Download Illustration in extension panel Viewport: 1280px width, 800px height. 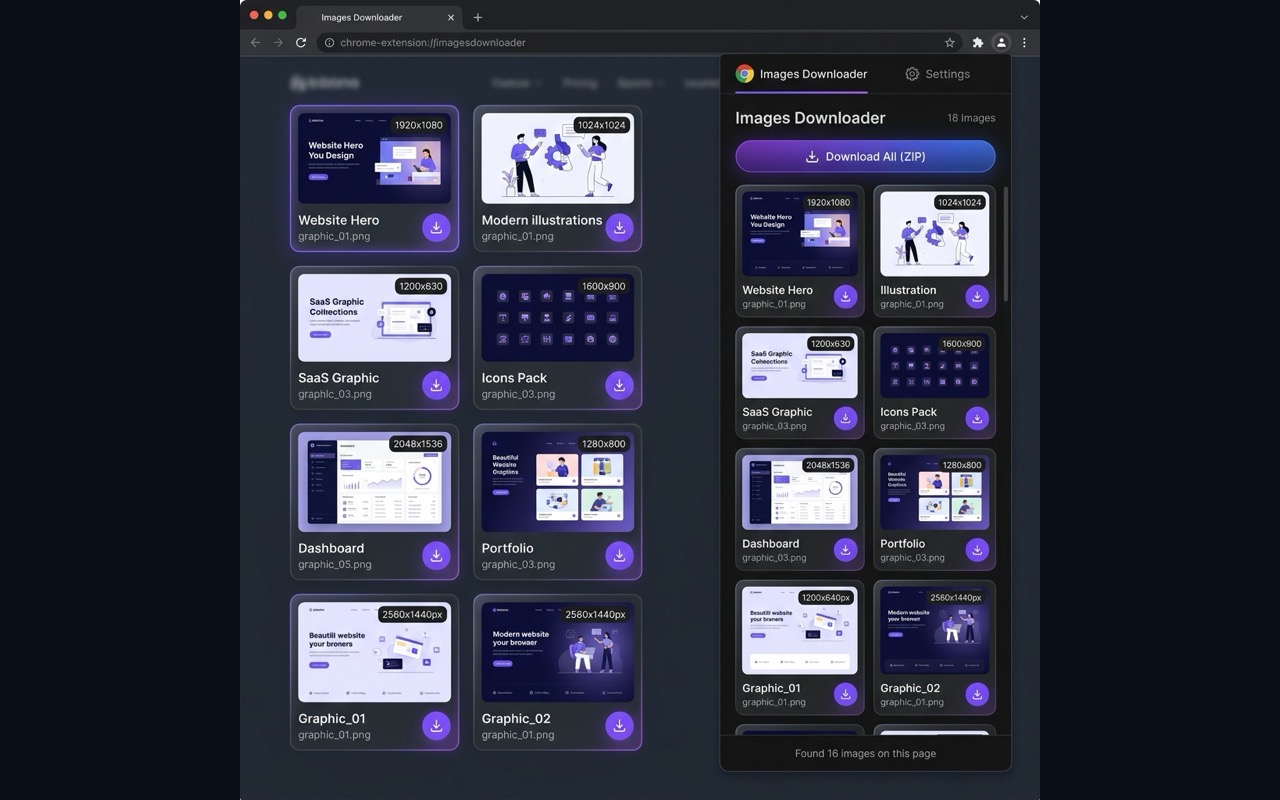click(x=977, y=296)
